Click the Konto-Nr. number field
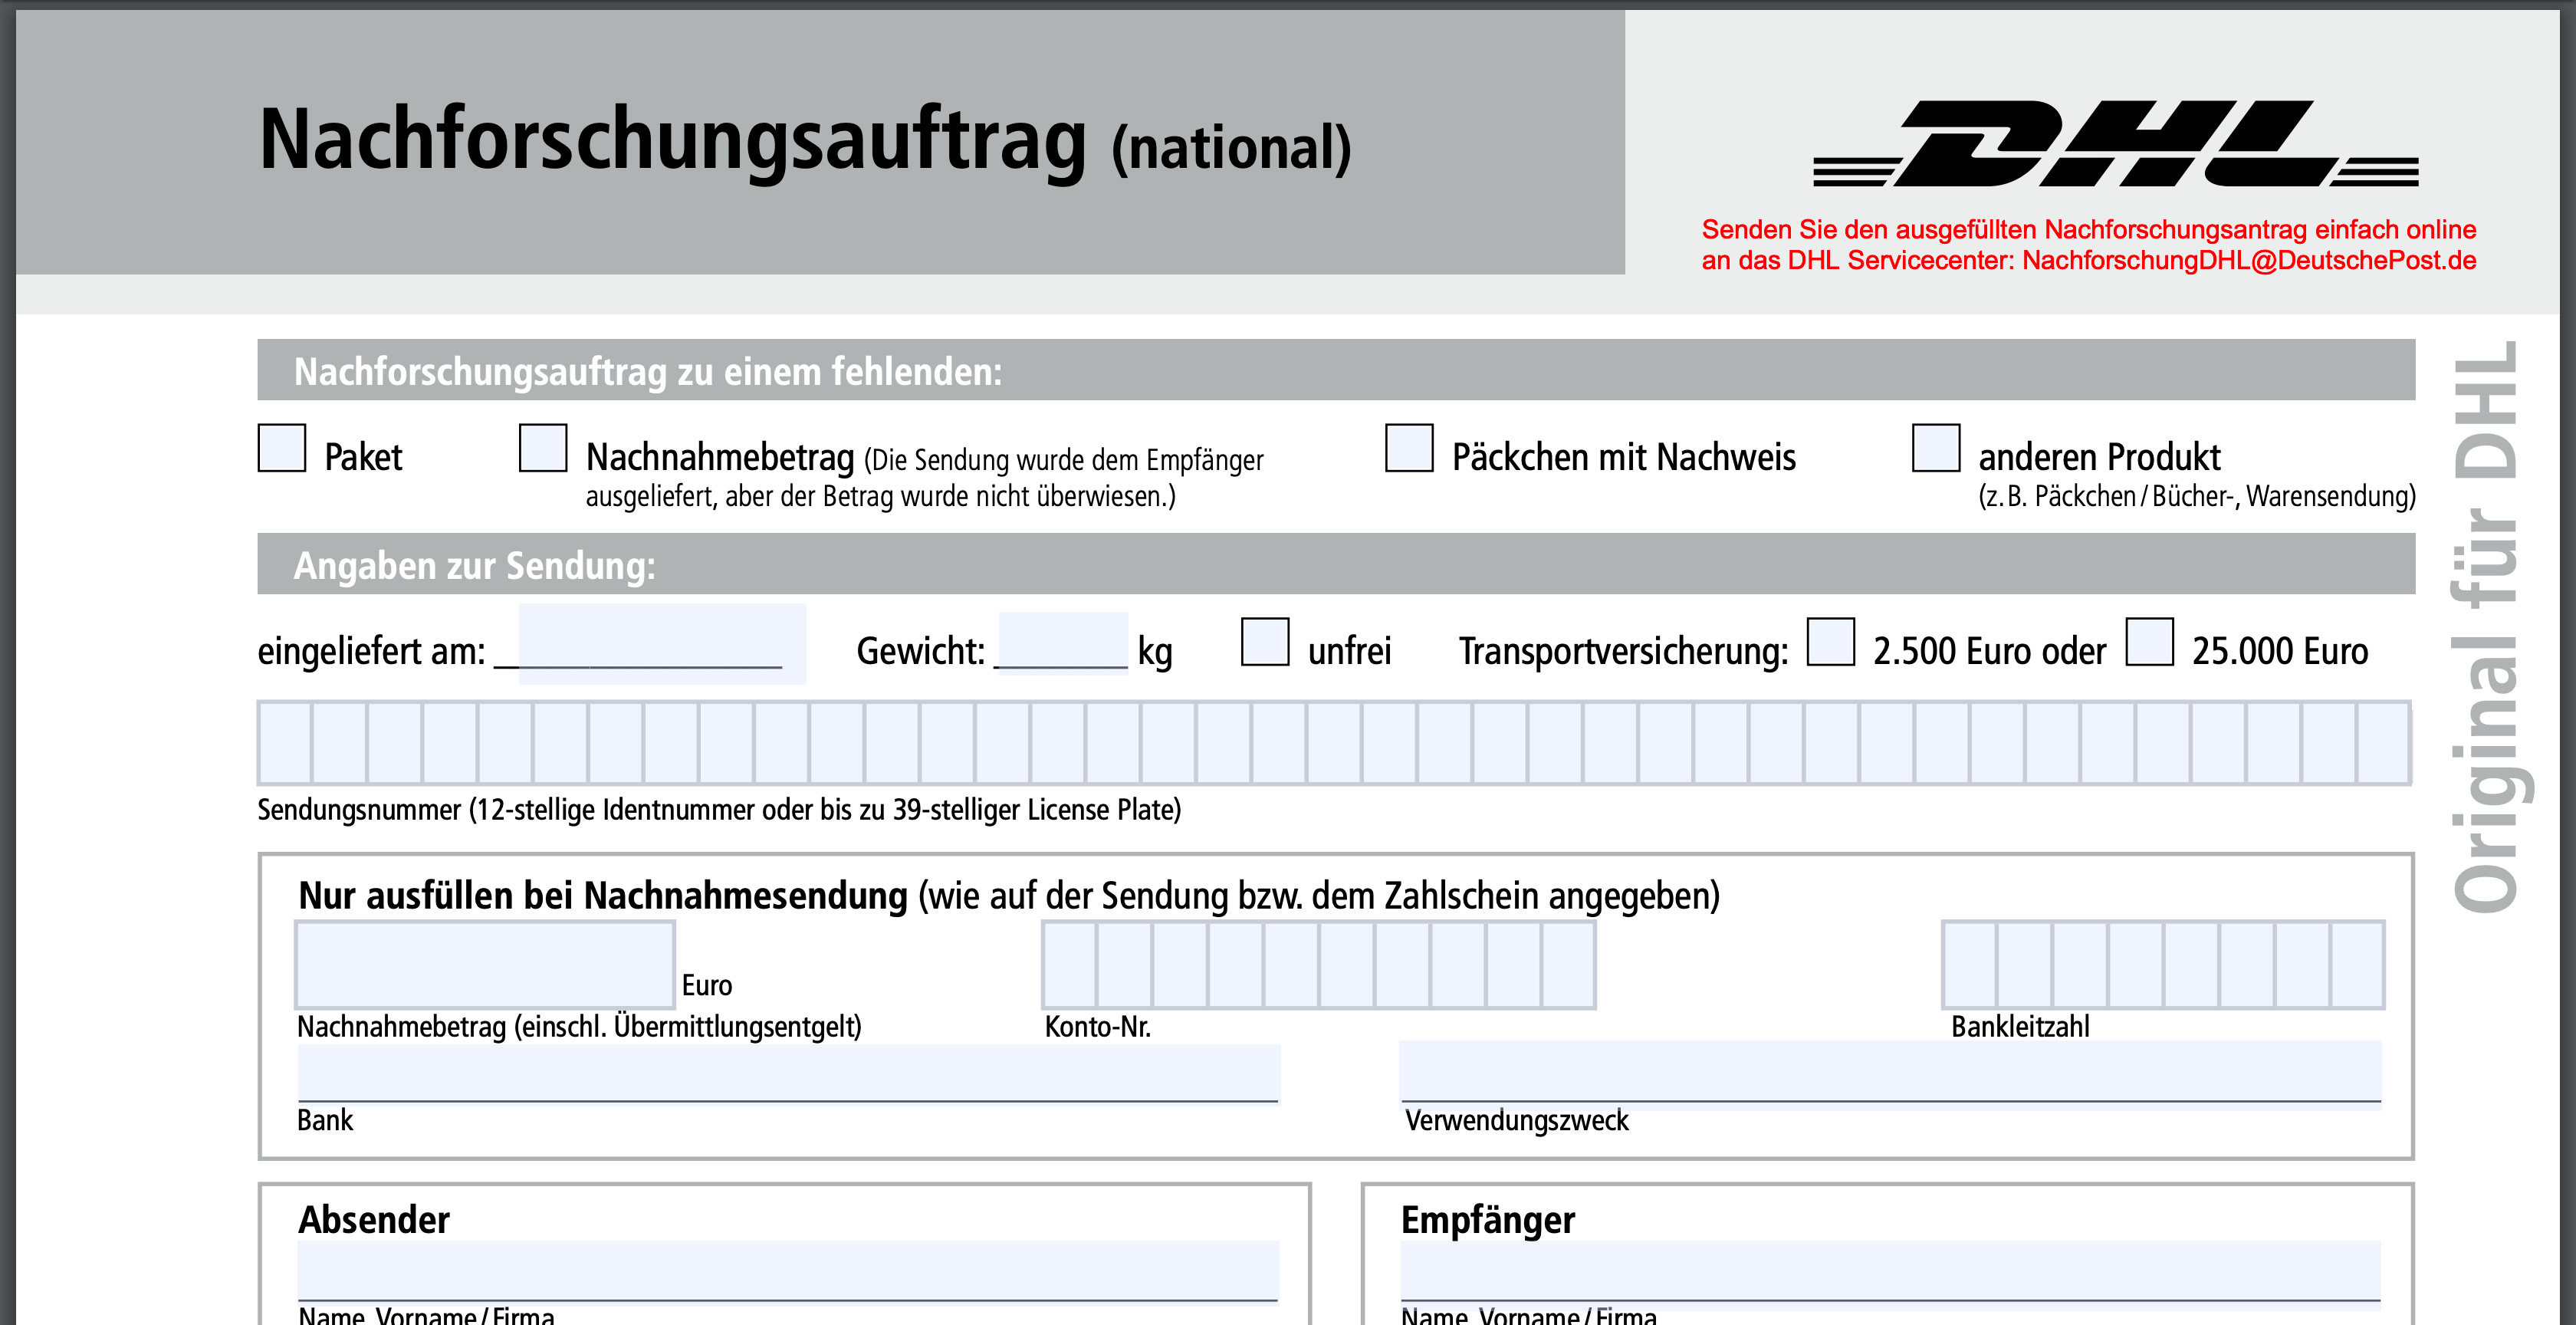This screenshot has width=2576, height=1325. pyautogui.click(x=1318, y=965)
